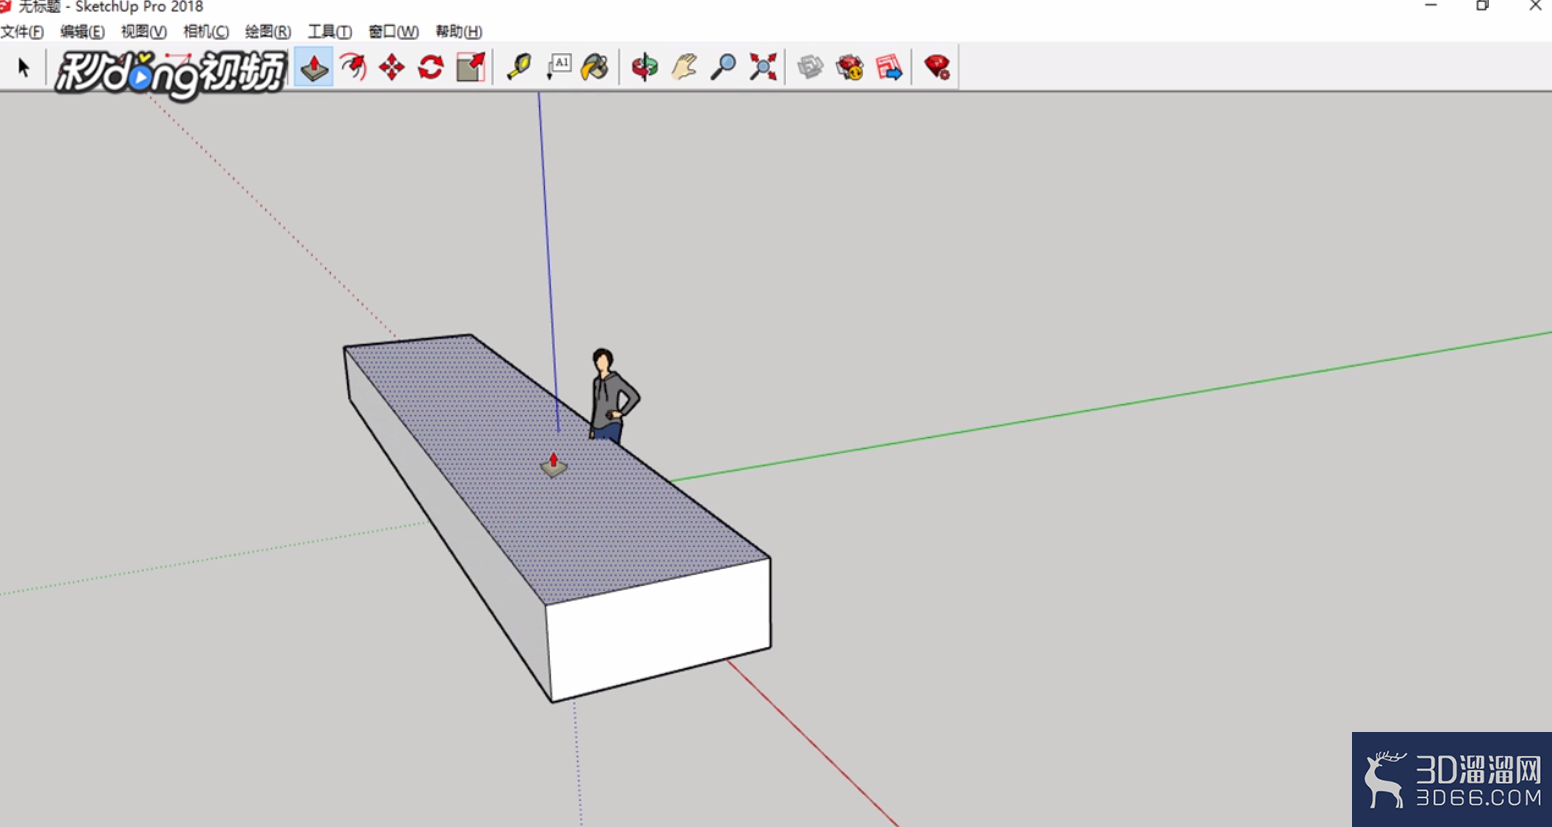The width and height of the screenshot is (1552, 827).
Task: Open the Extension Manager ruby icon
Action: point(937,67)
